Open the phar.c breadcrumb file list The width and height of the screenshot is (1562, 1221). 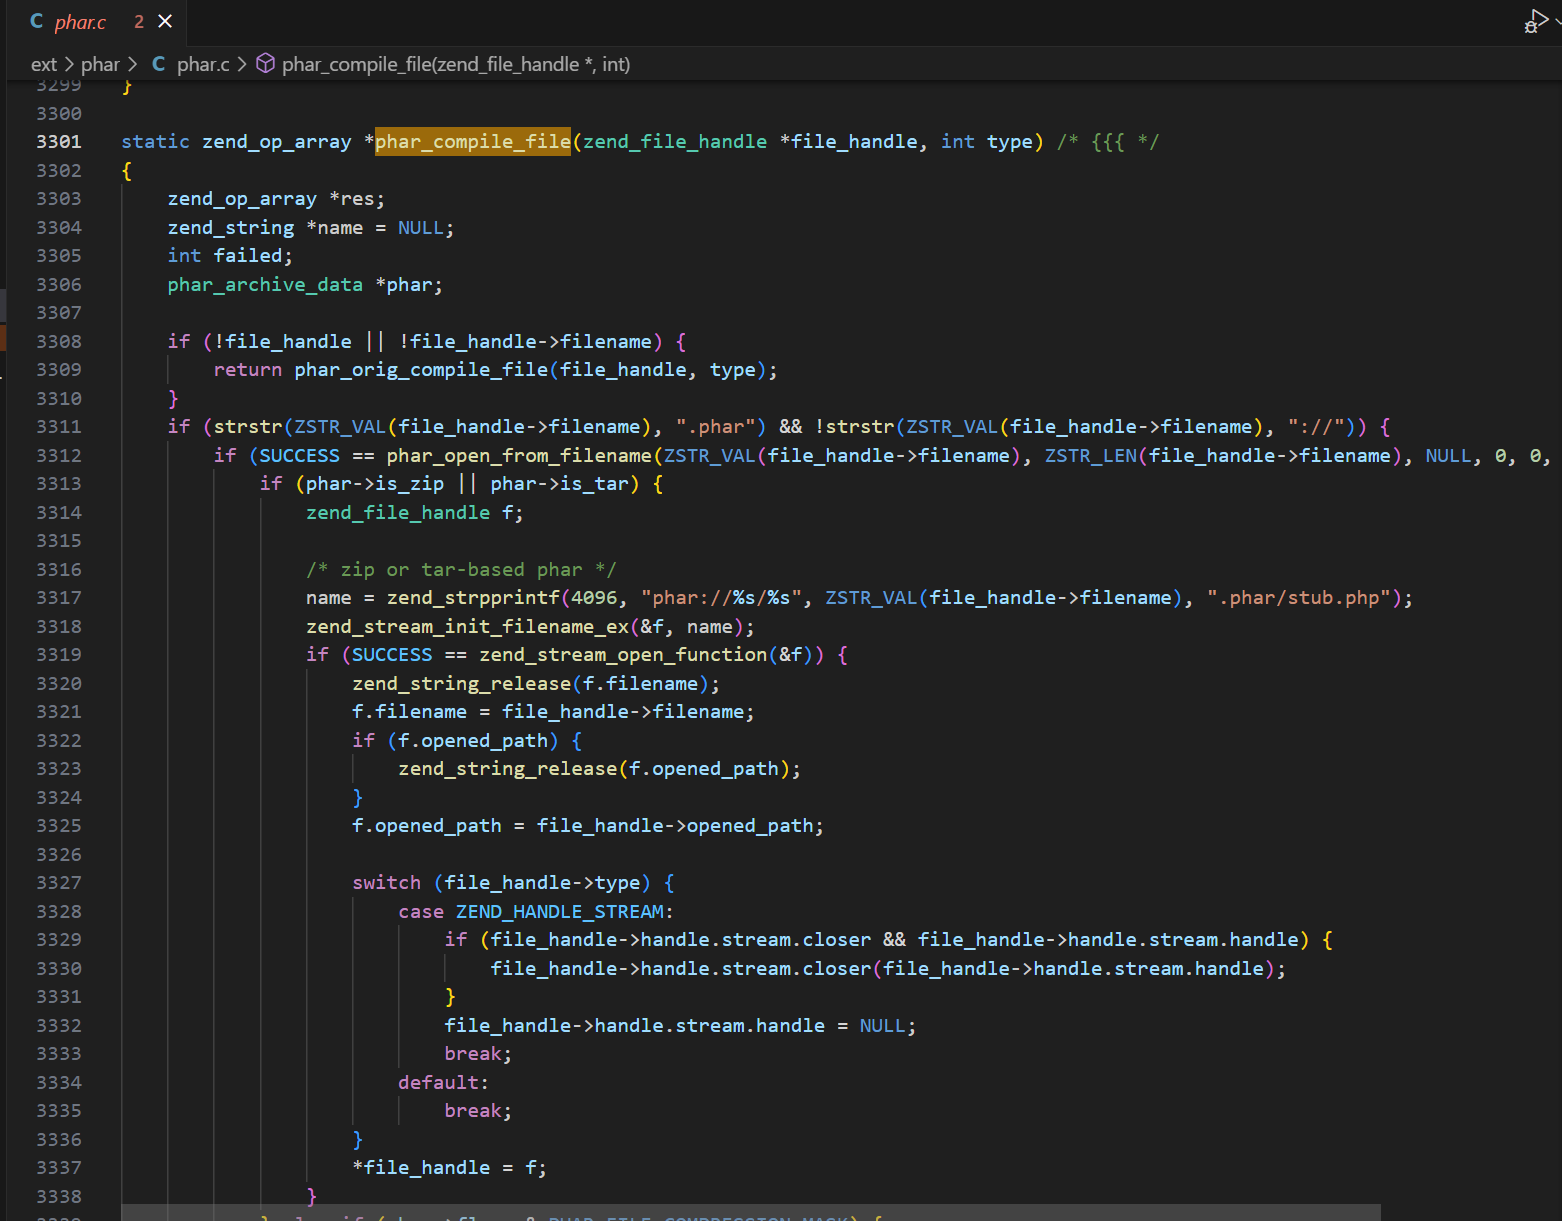click(203, 64)
